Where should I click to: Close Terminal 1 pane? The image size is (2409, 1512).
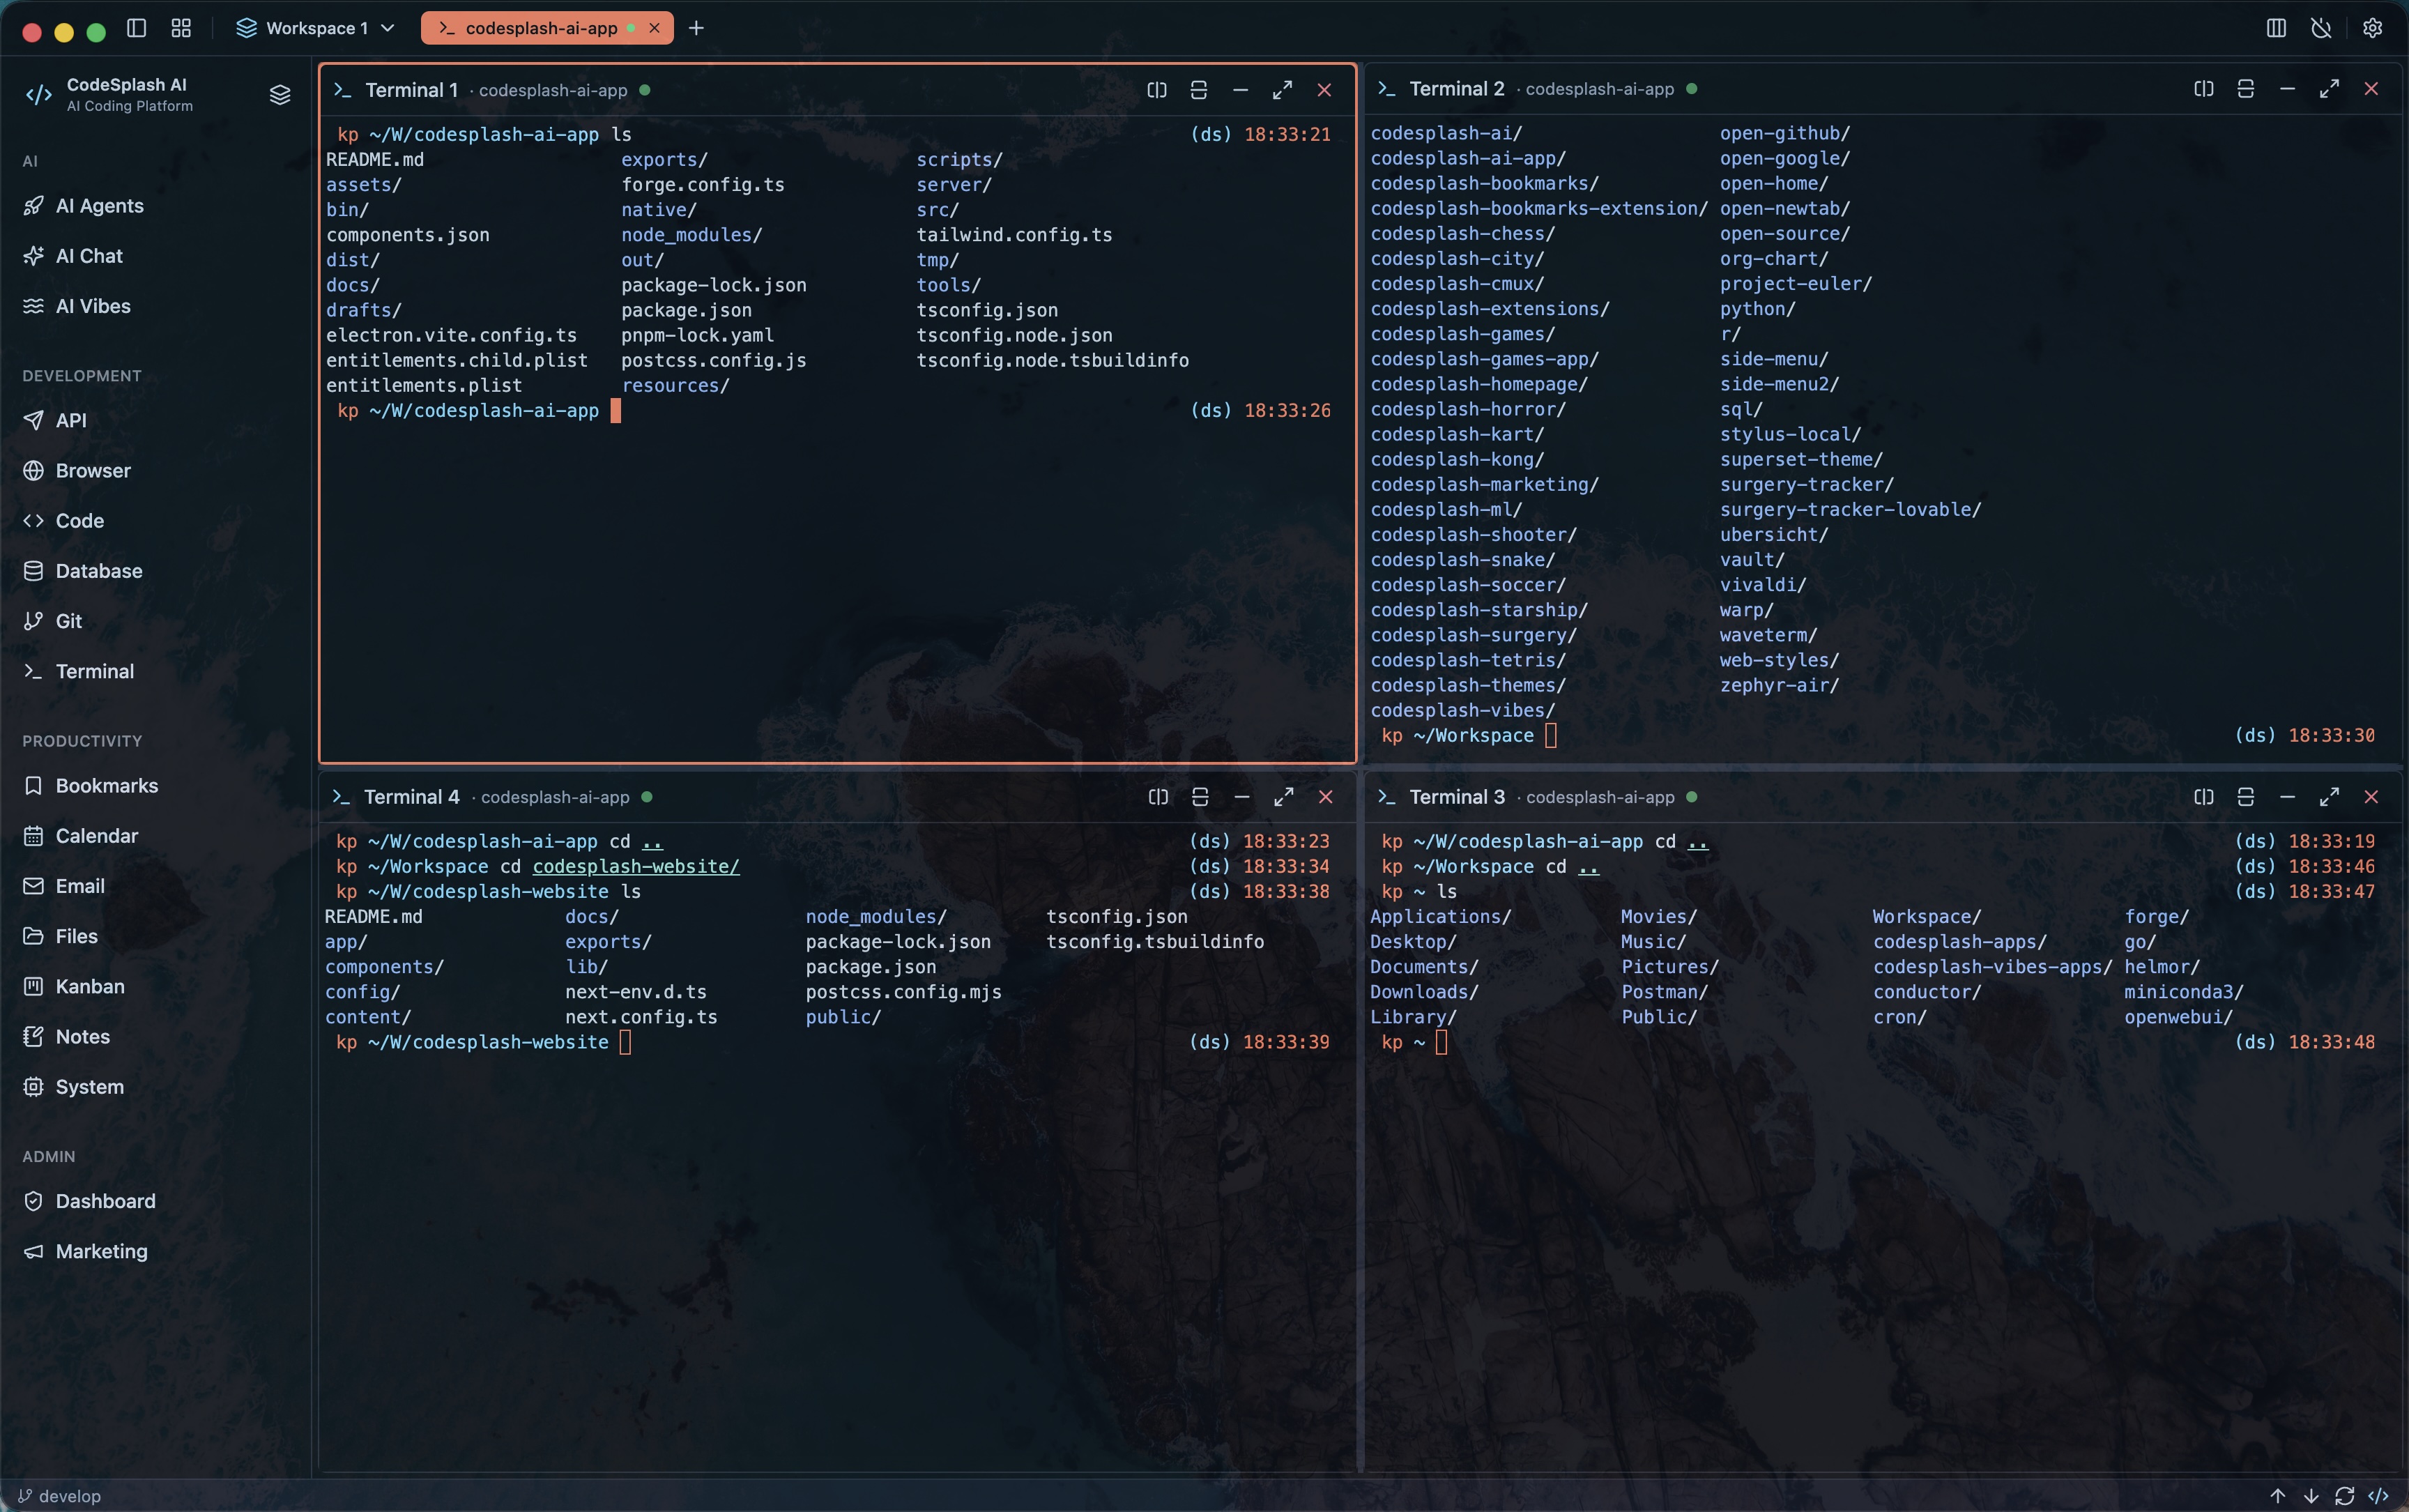pos(1325,90)
